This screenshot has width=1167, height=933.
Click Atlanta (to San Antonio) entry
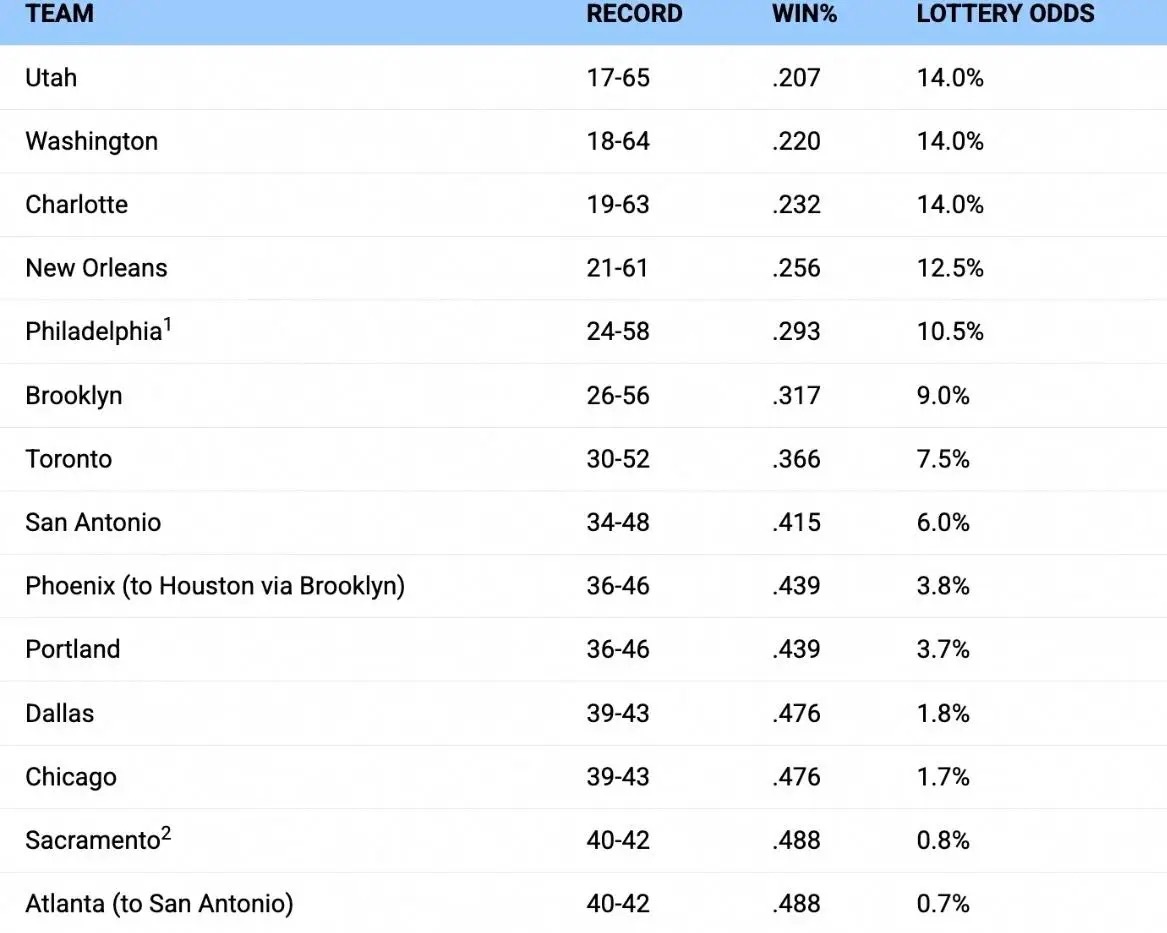(159, 904)
